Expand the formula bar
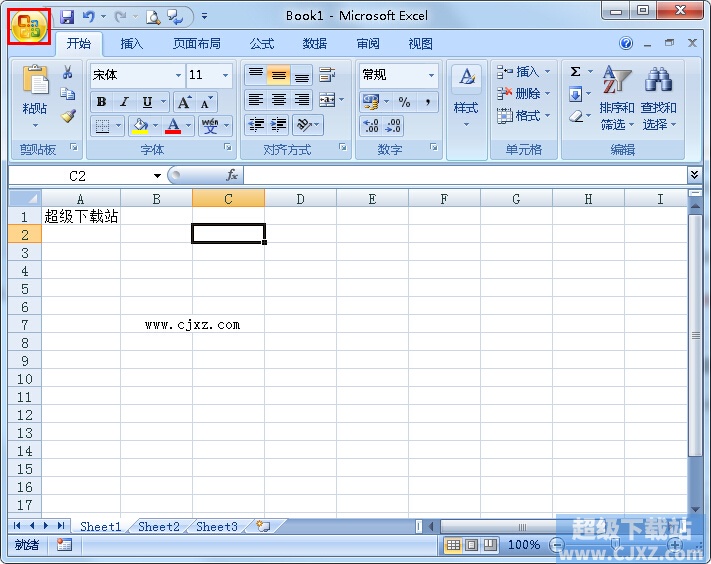Viewport: 711px width, 564px height. [x=694, y=175]
